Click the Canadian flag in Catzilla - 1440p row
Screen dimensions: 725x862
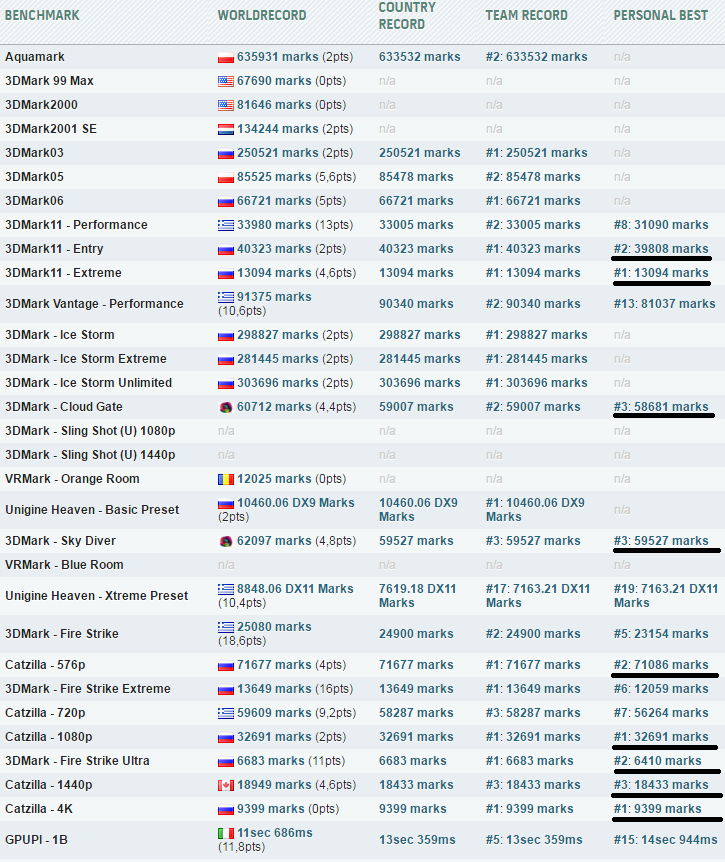pos(225,786)
